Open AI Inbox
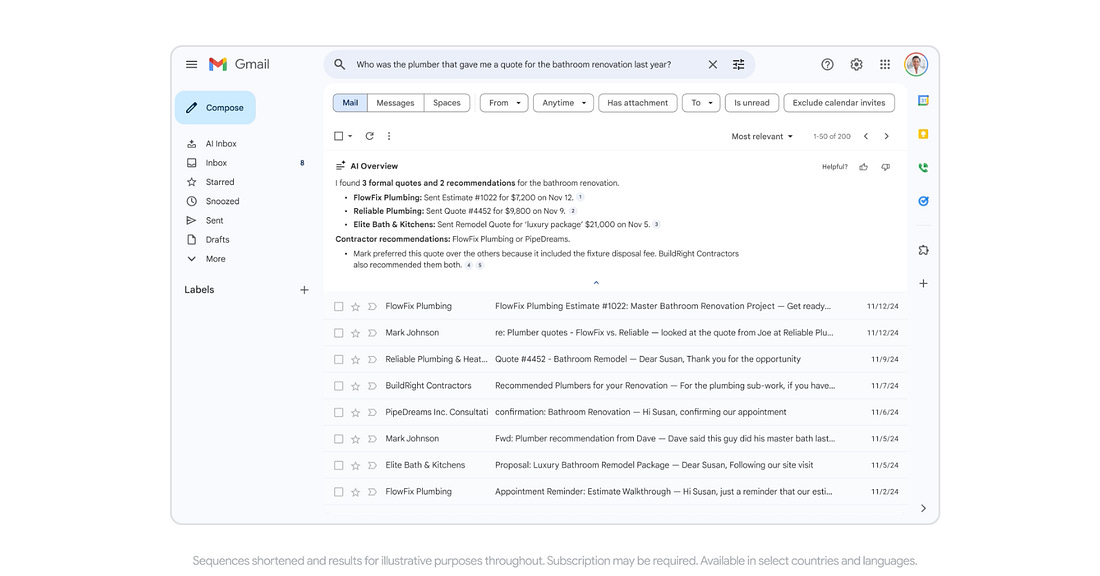The width and height of the screenshot is (1100, 576). click(221, 144)
